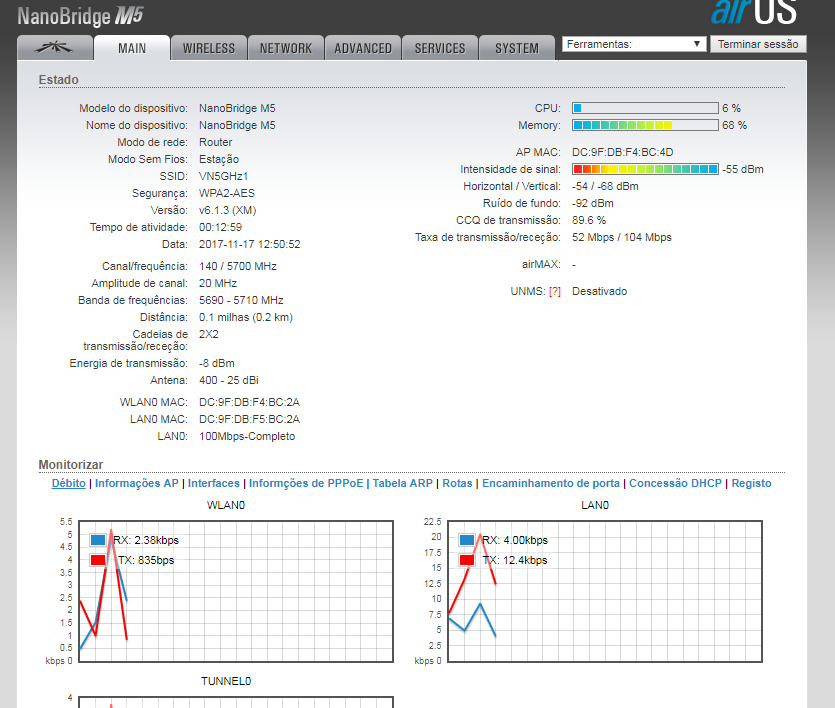Select the 100Mbps-Completo LAN0 status

coord(247,437)
